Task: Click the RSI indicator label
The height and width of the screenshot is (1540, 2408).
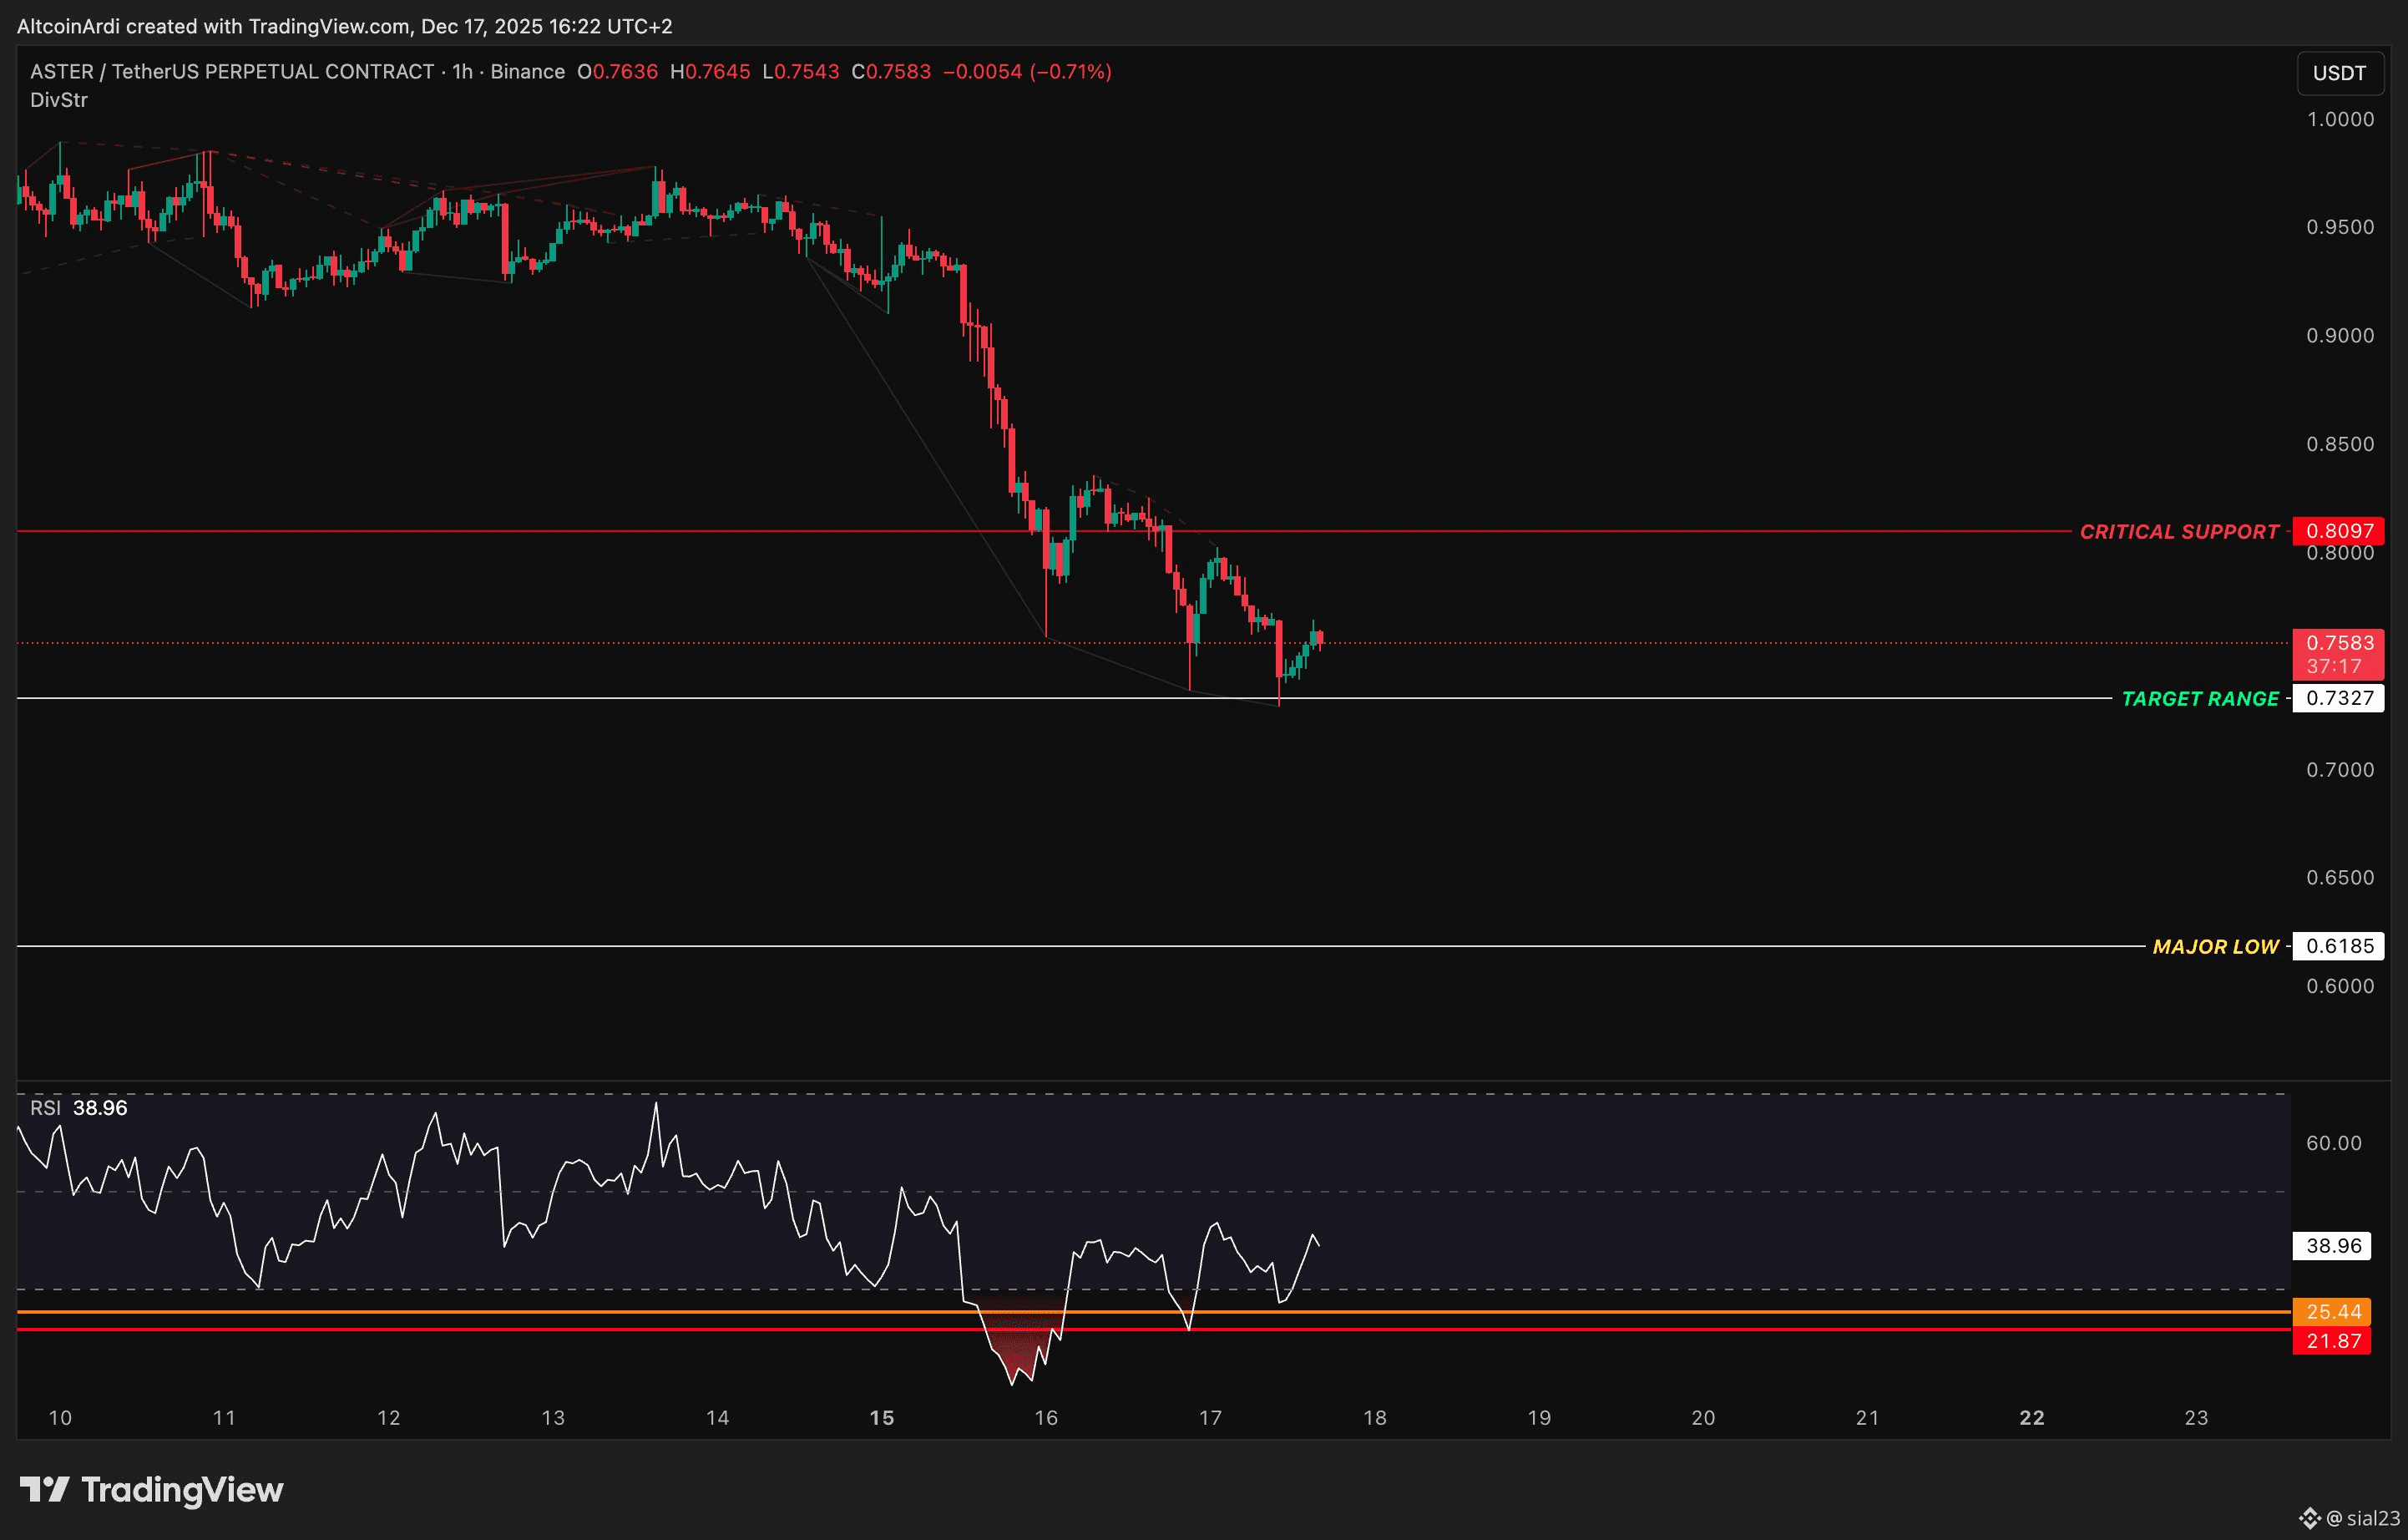Action: pyautogui.click(x=45, y=1108)
